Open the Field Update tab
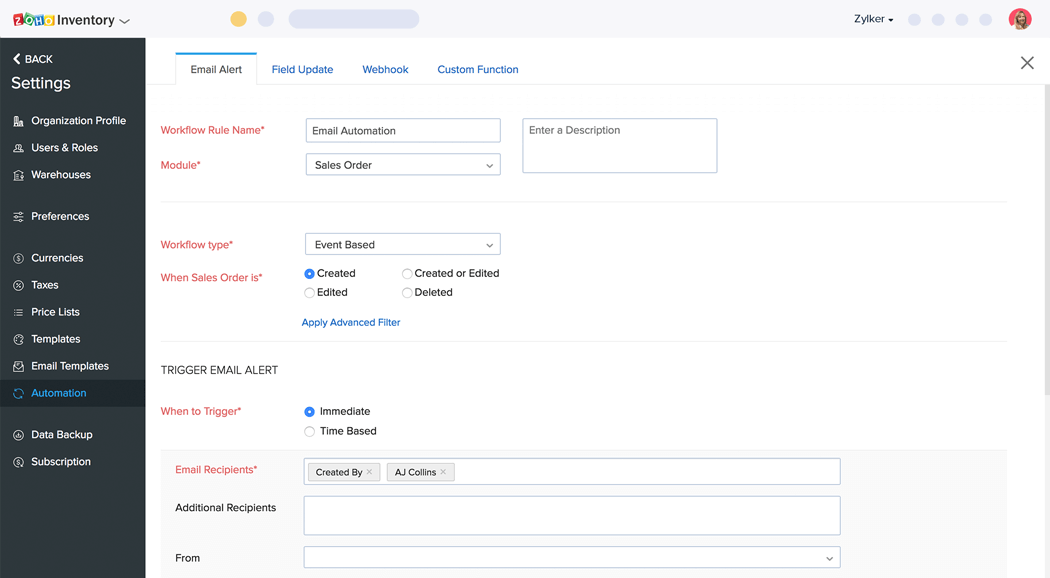Image resolution: width=1050 pixels, height=578 pixels. [302, 69]
